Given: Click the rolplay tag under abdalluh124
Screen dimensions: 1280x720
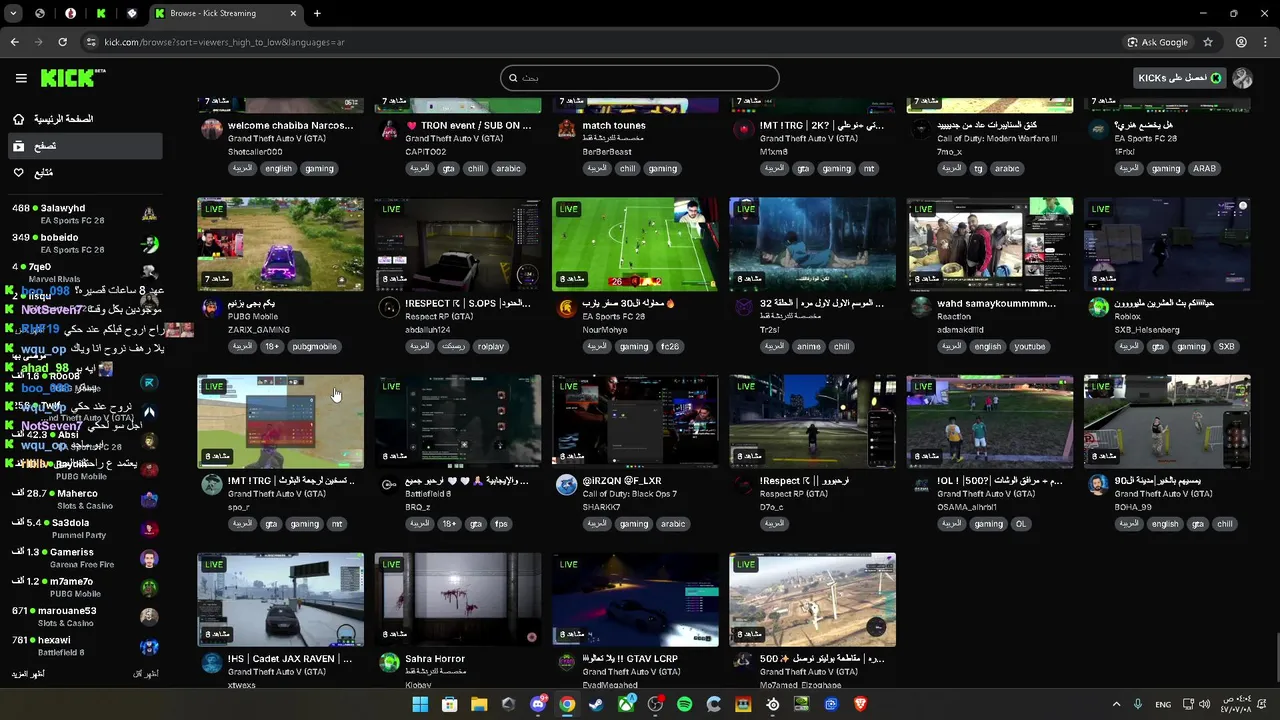Looking at the screenshot, I should coord(491,346).
